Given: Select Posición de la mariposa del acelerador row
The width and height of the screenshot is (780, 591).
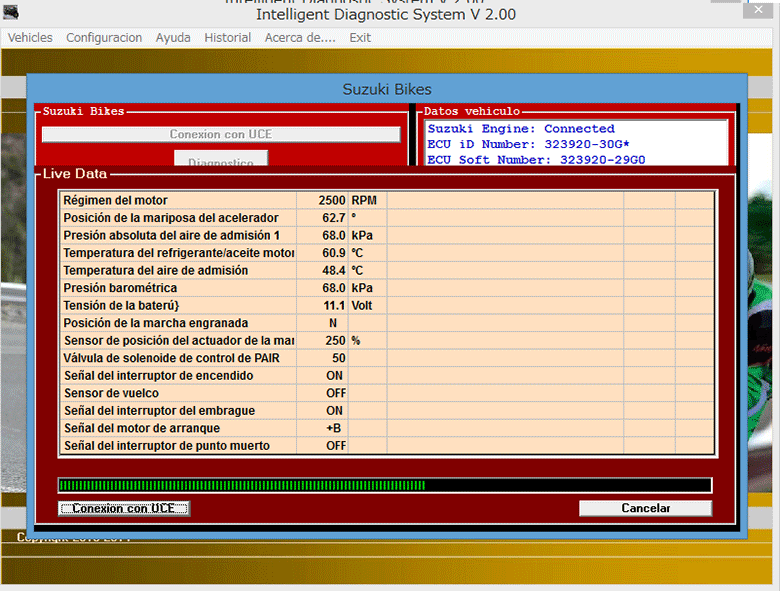Looking at the screenshot, I should coord(387,218).
